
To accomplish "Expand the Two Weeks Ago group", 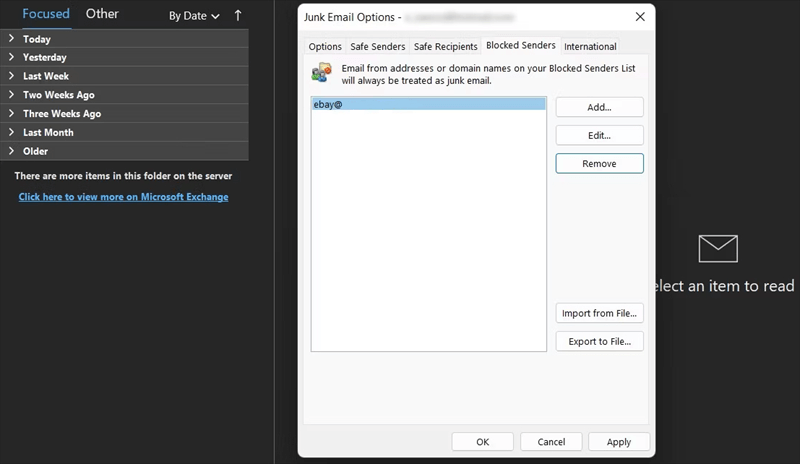I will (60, 95).
